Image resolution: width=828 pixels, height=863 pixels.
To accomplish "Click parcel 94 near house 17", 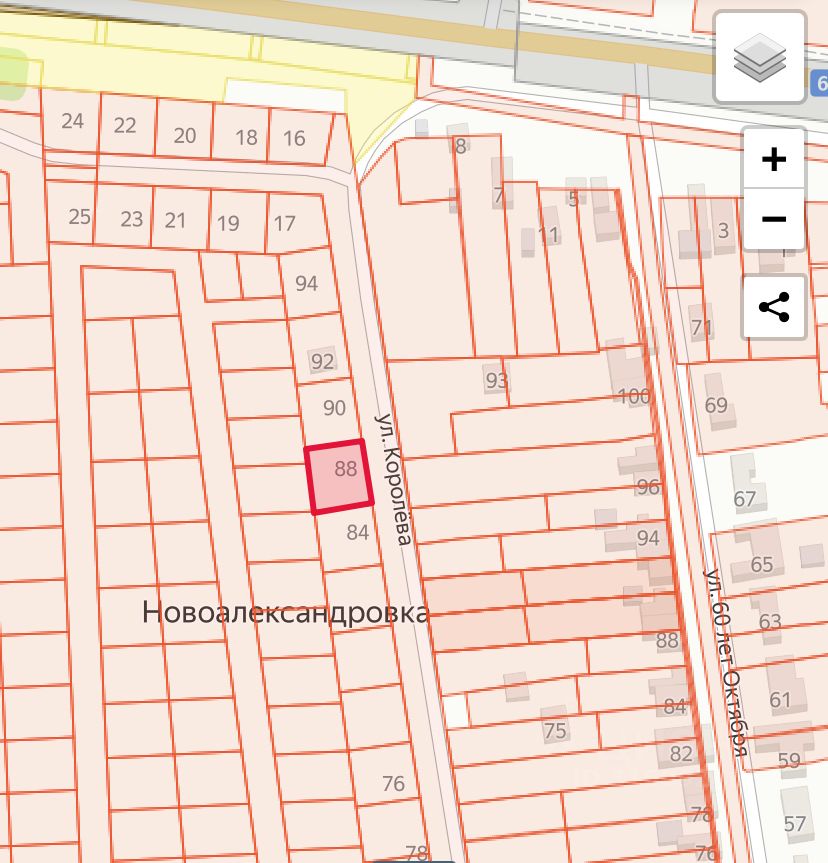I will 306,283.
